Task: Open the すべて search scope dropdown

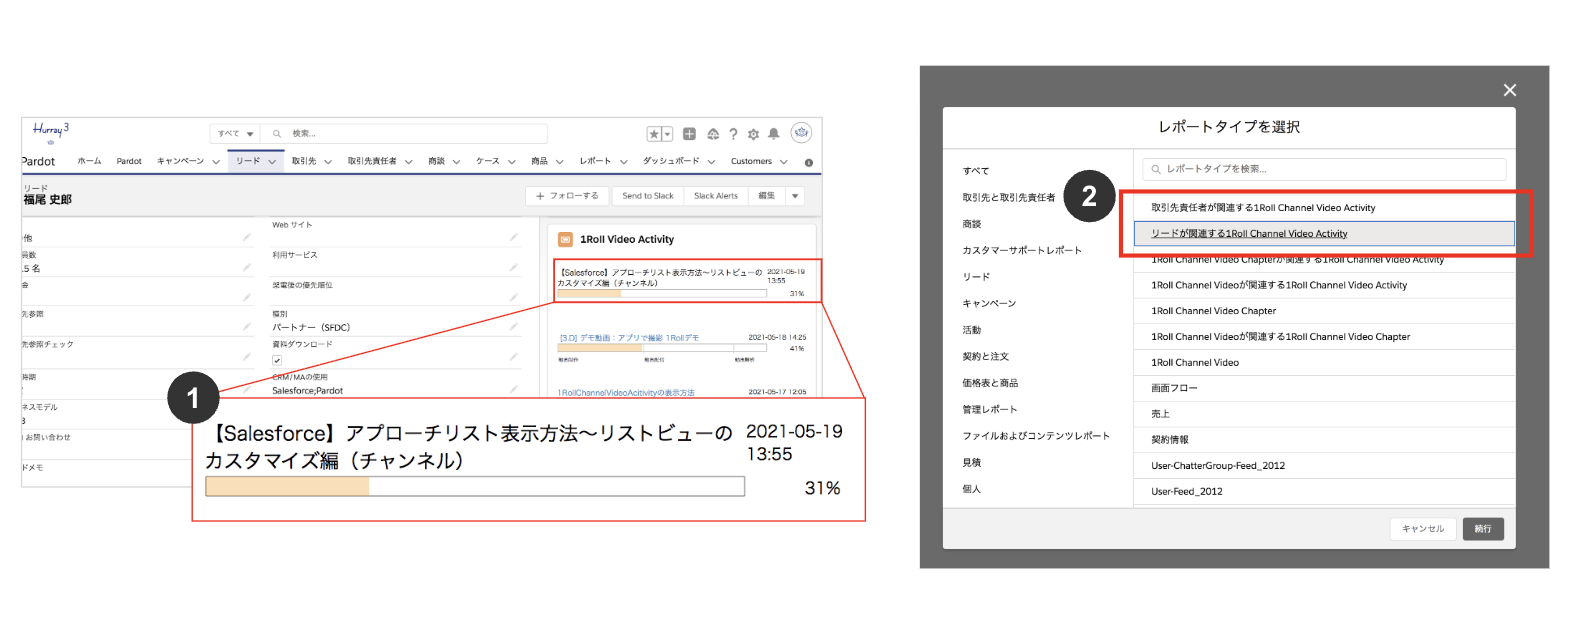Action: (236, 134)
